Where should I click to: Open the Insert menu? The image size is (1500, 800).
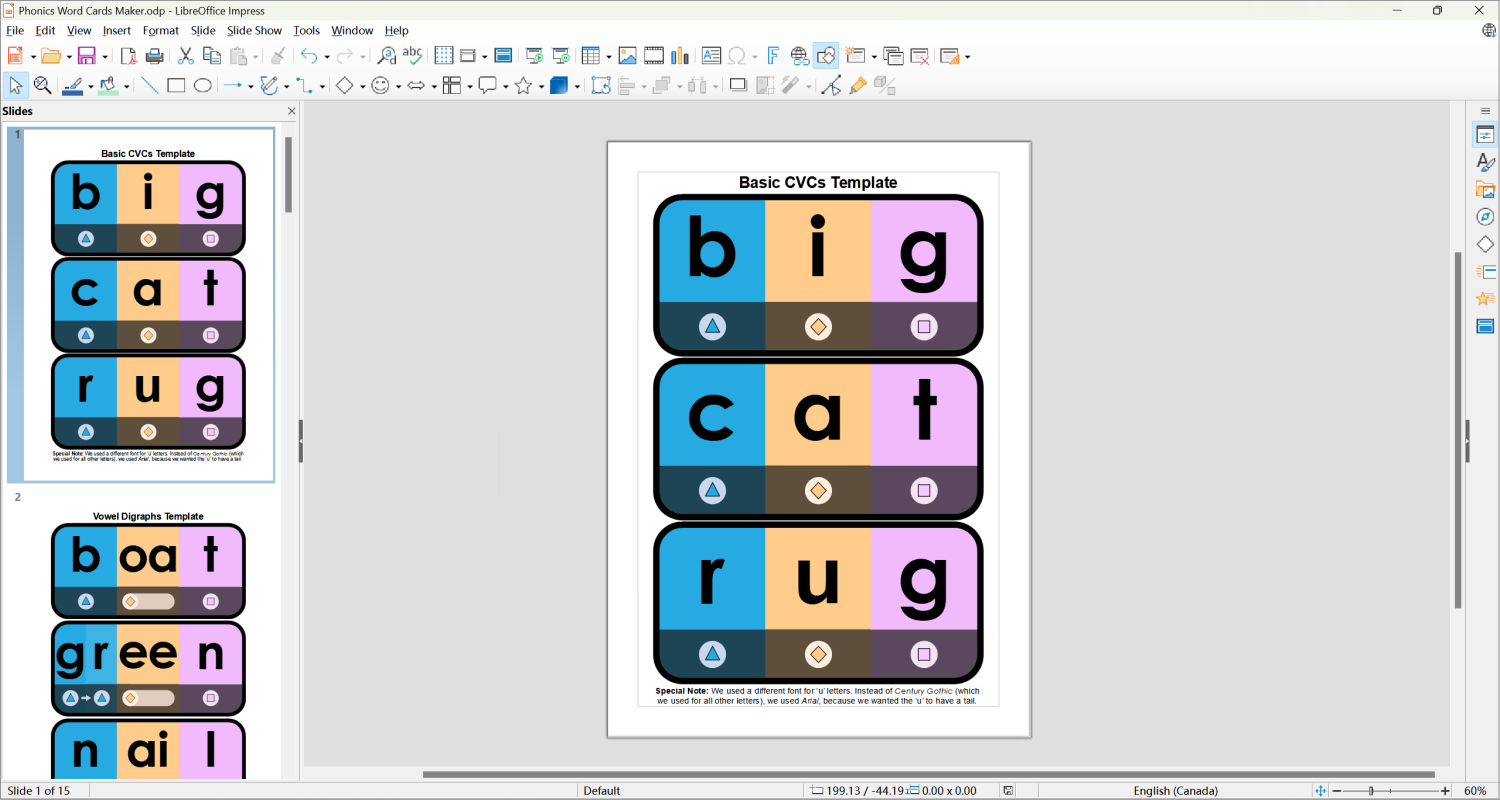117,31
